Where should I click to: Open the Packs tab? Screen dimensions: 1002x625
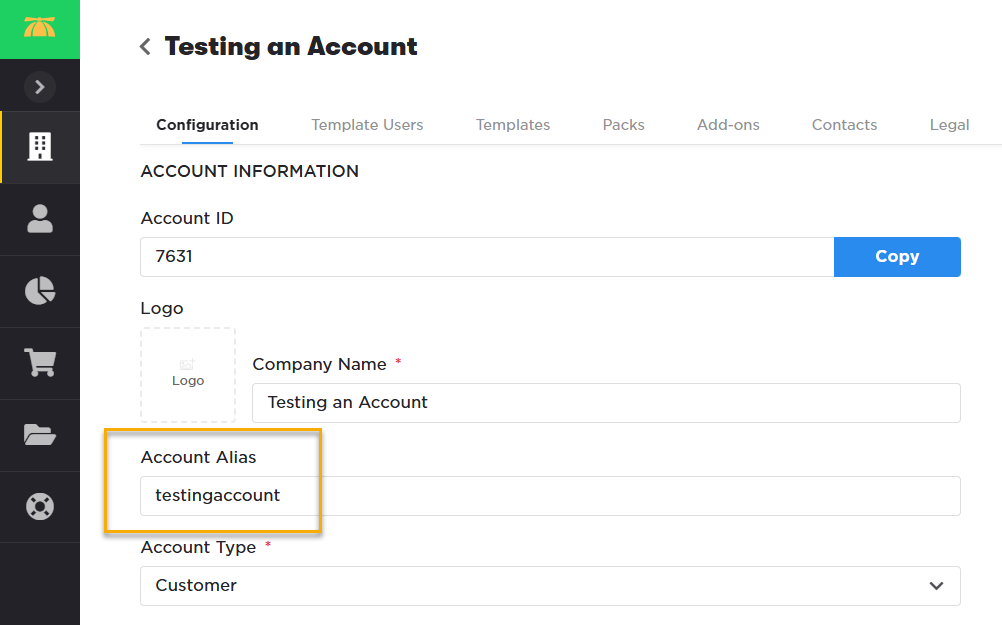point(623,125)
